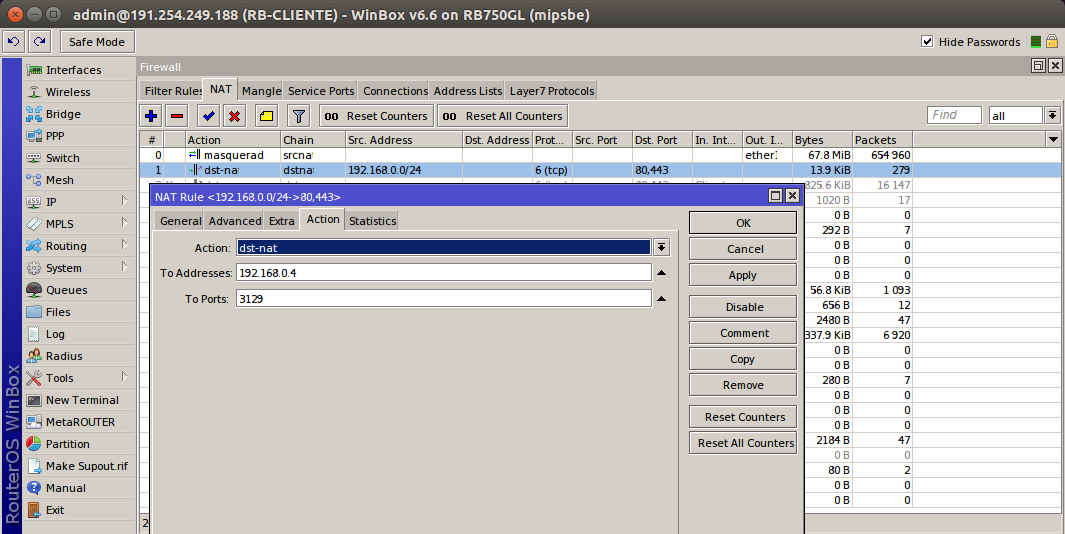Open Advanced tab in NAT Rule dialog

pyautogui.click(x=234, y=221)
